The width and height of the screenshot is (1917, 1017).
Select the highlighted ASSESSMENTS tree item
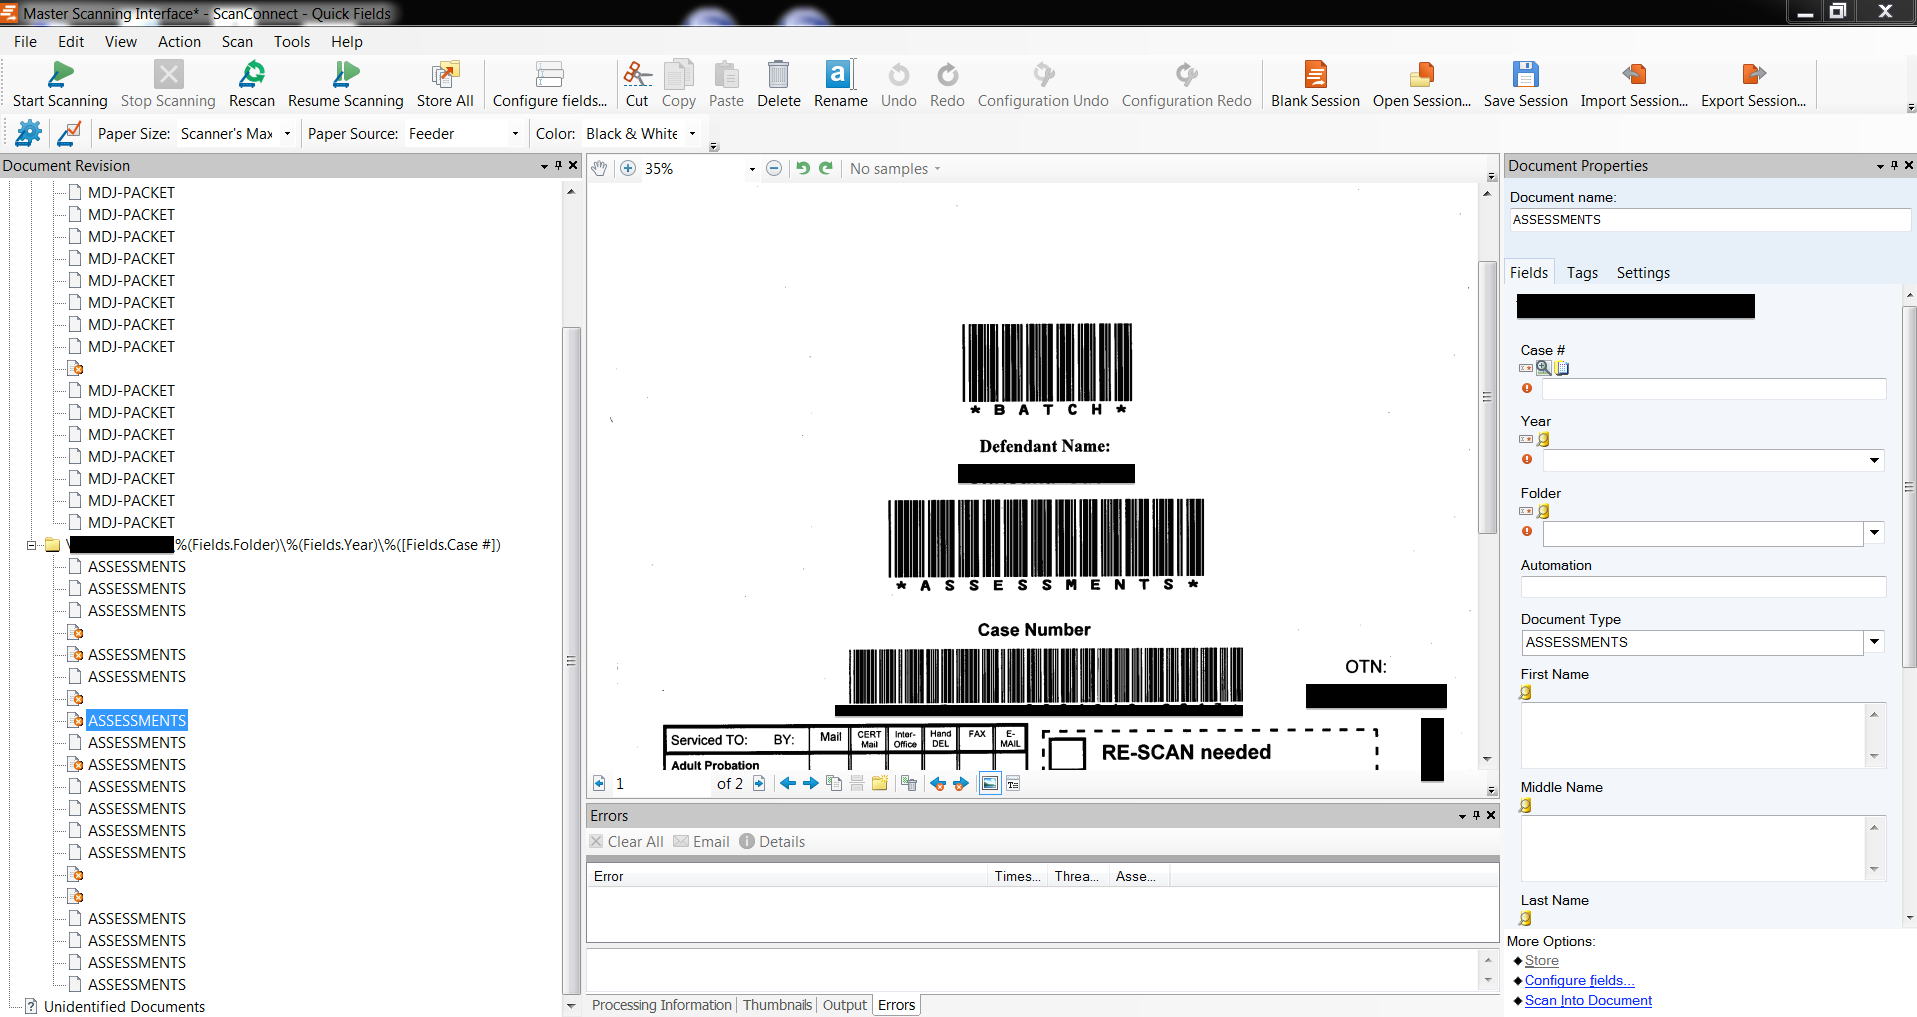click(137, 721)
